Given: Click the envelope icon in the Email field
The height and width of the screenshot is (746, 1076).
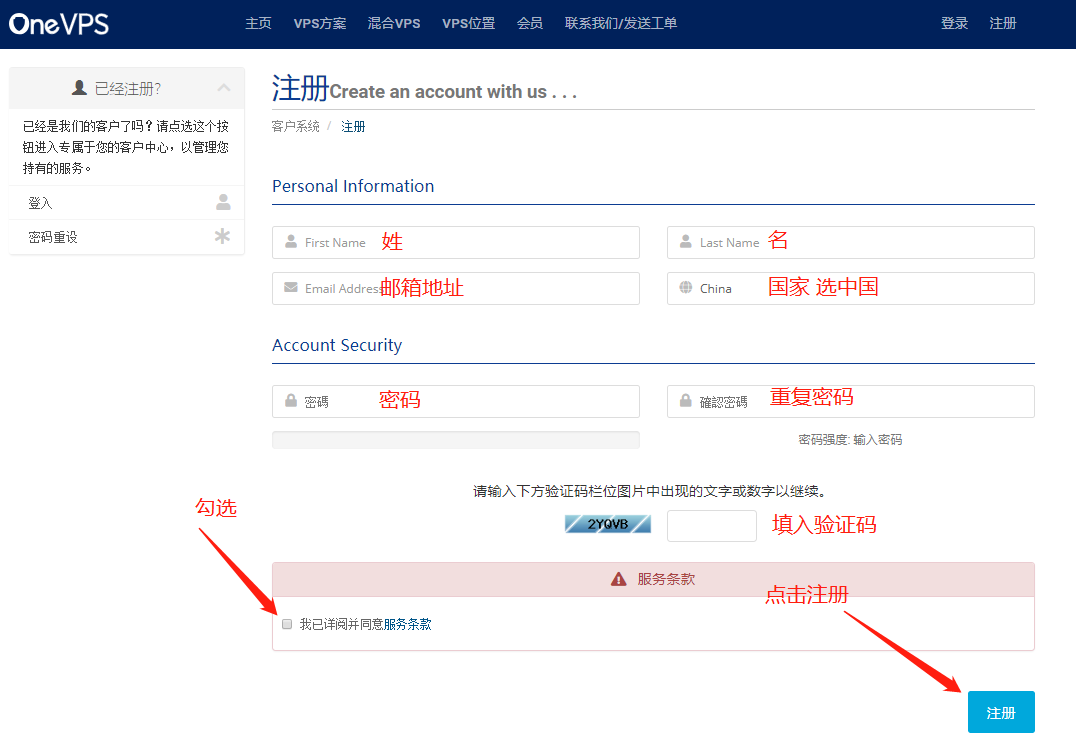Looking at the screenshot, I should pos(288,288).
